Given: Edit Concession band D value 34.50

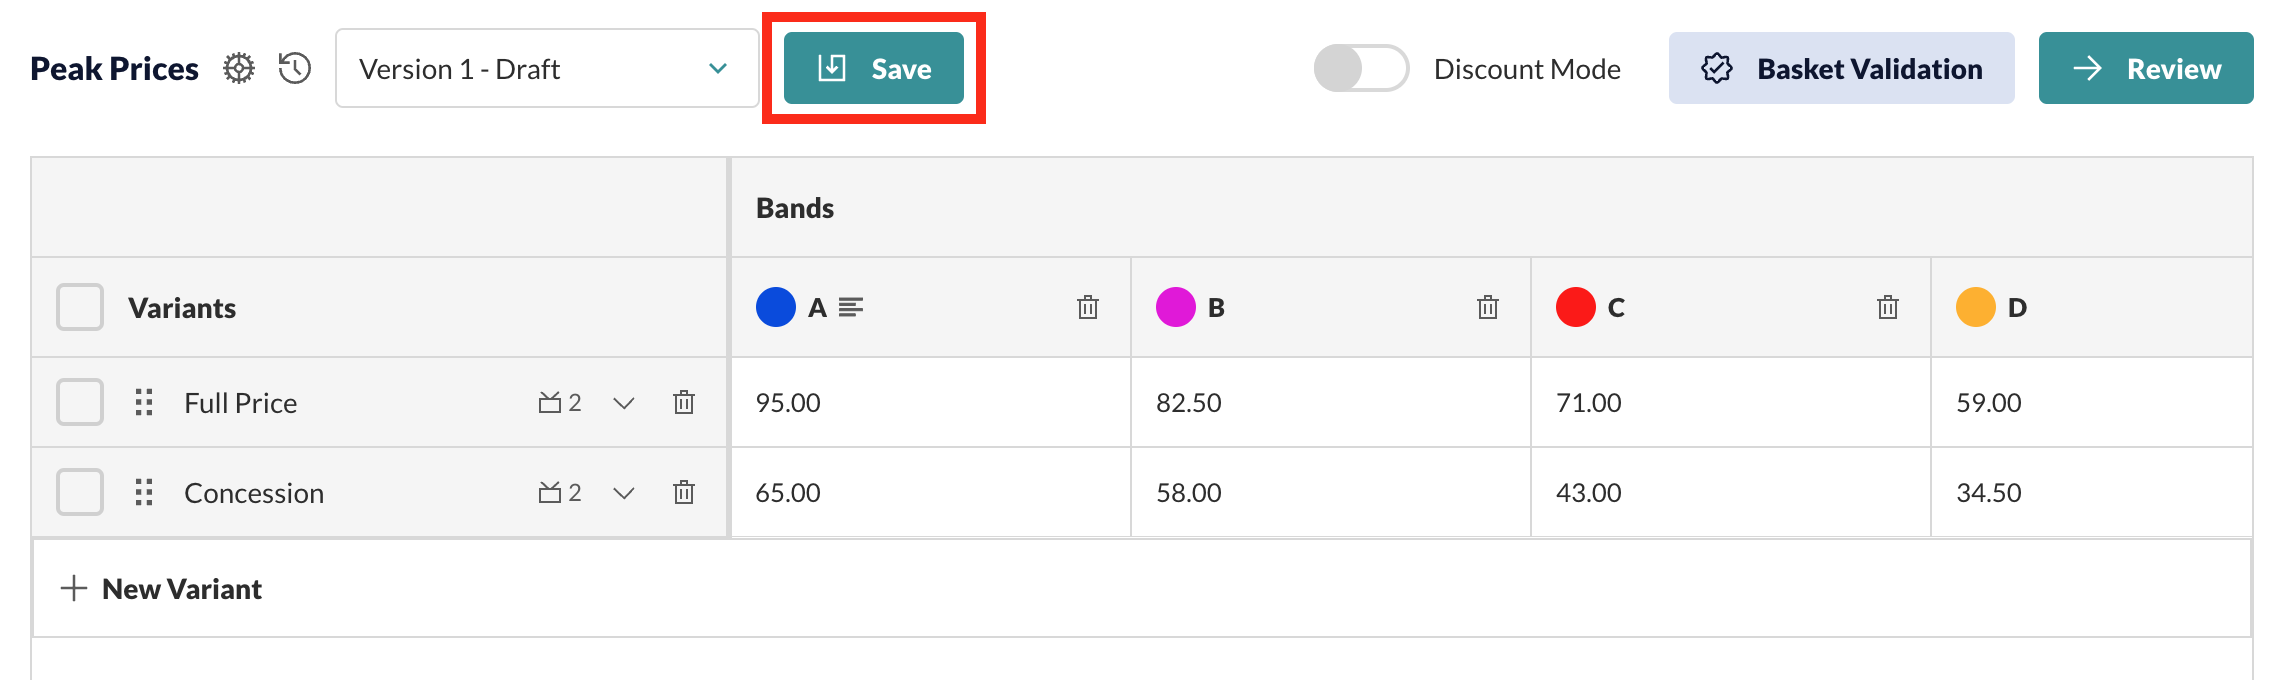Looking at the screenshot, I should pos(2092,492).
